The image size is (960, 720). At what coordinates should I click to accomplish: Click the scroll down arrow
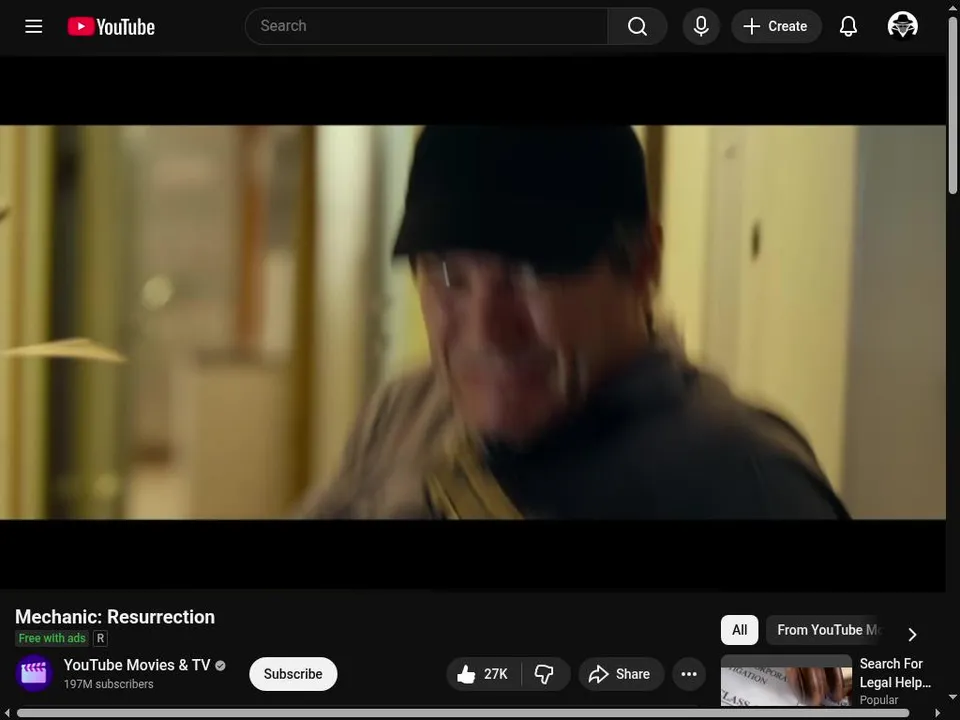tap(953, 697)
